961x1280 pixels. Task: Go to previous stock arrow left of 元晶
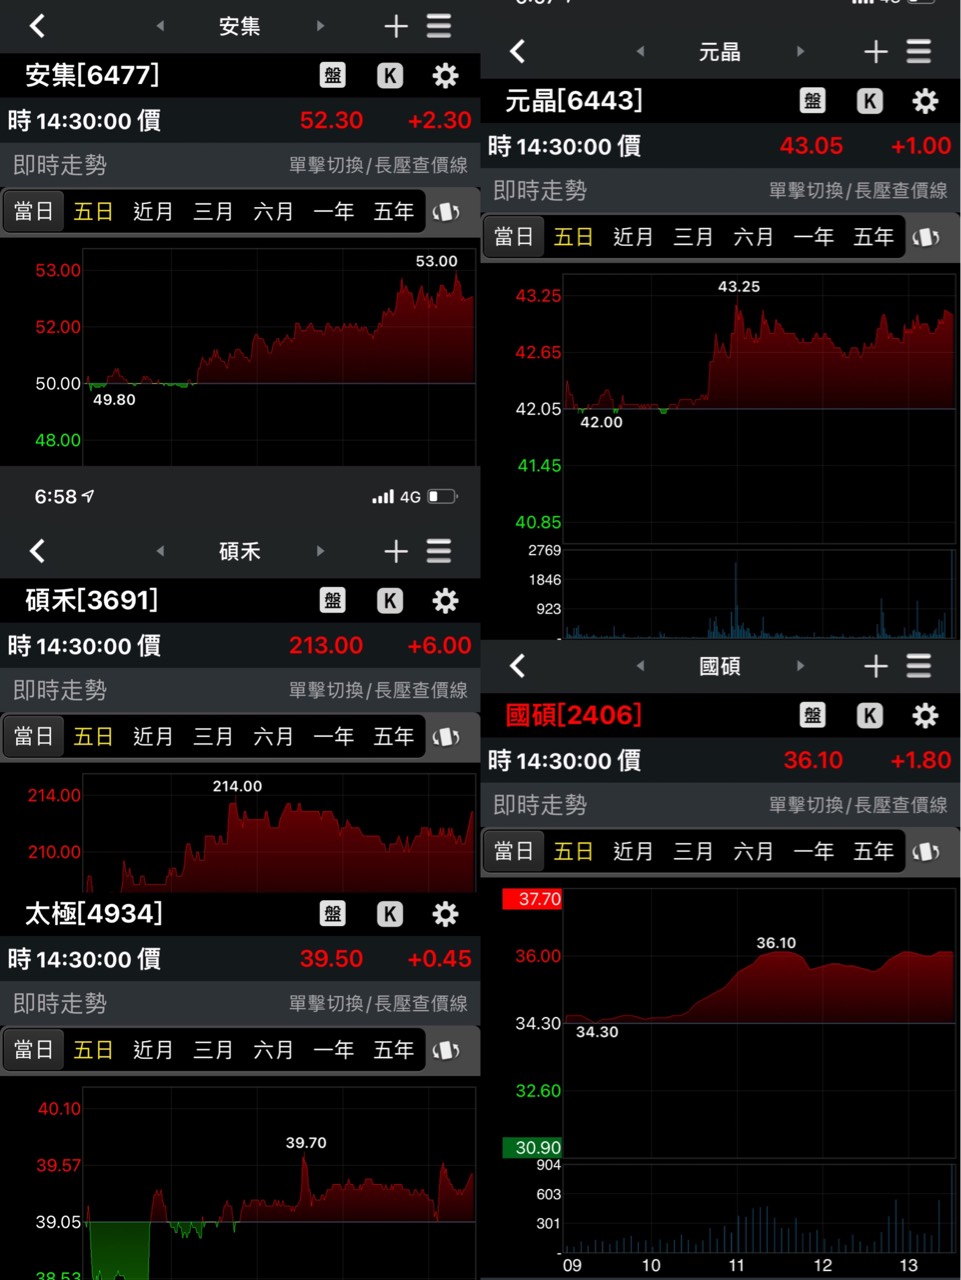(x=640, y=52)
